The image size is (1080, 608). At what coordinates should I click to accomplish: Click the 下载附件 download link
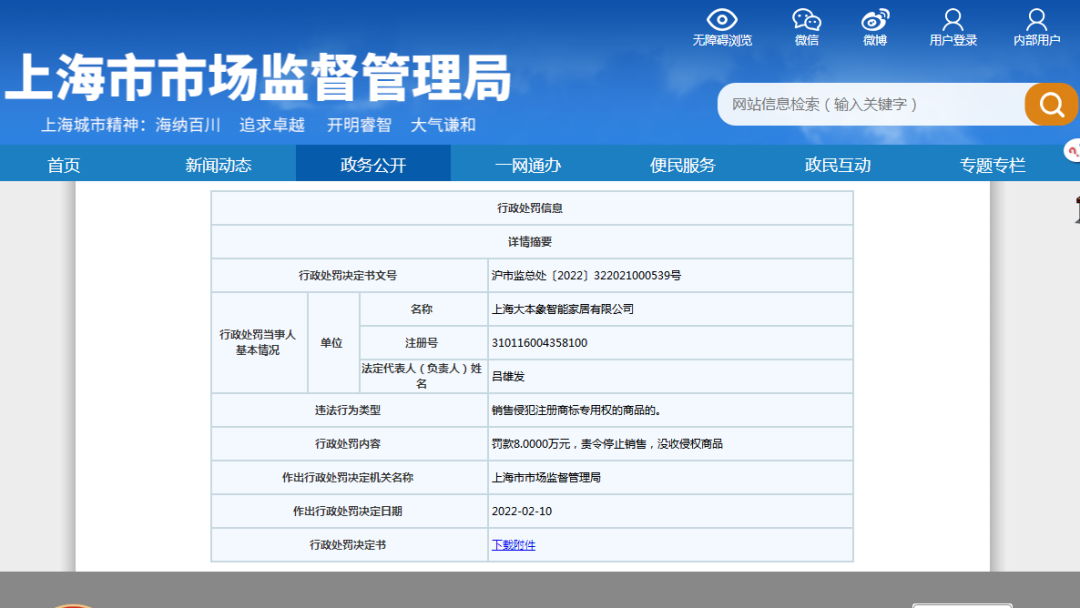click(x=513, y=545)
